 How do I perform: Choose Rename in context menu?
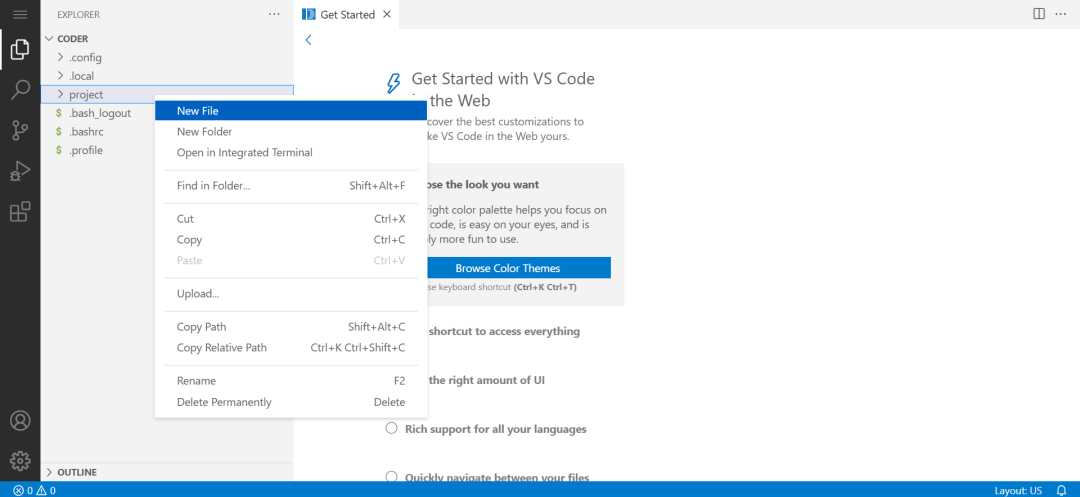291,381
